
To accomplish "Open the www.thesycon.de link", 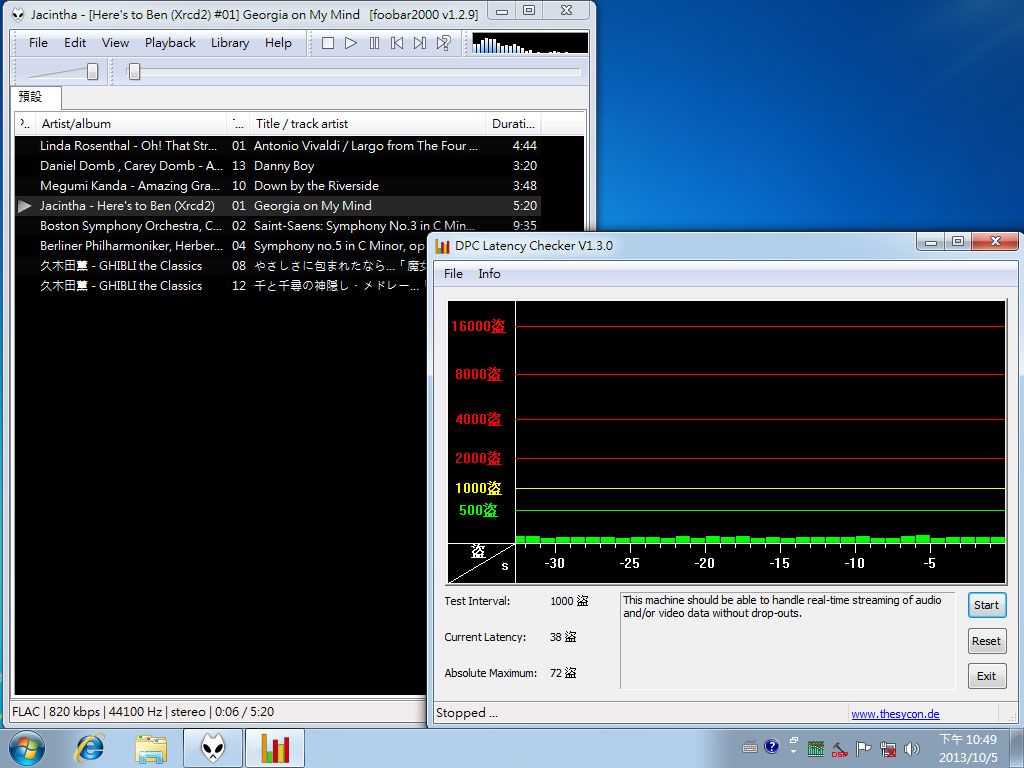I will (895, 714).
